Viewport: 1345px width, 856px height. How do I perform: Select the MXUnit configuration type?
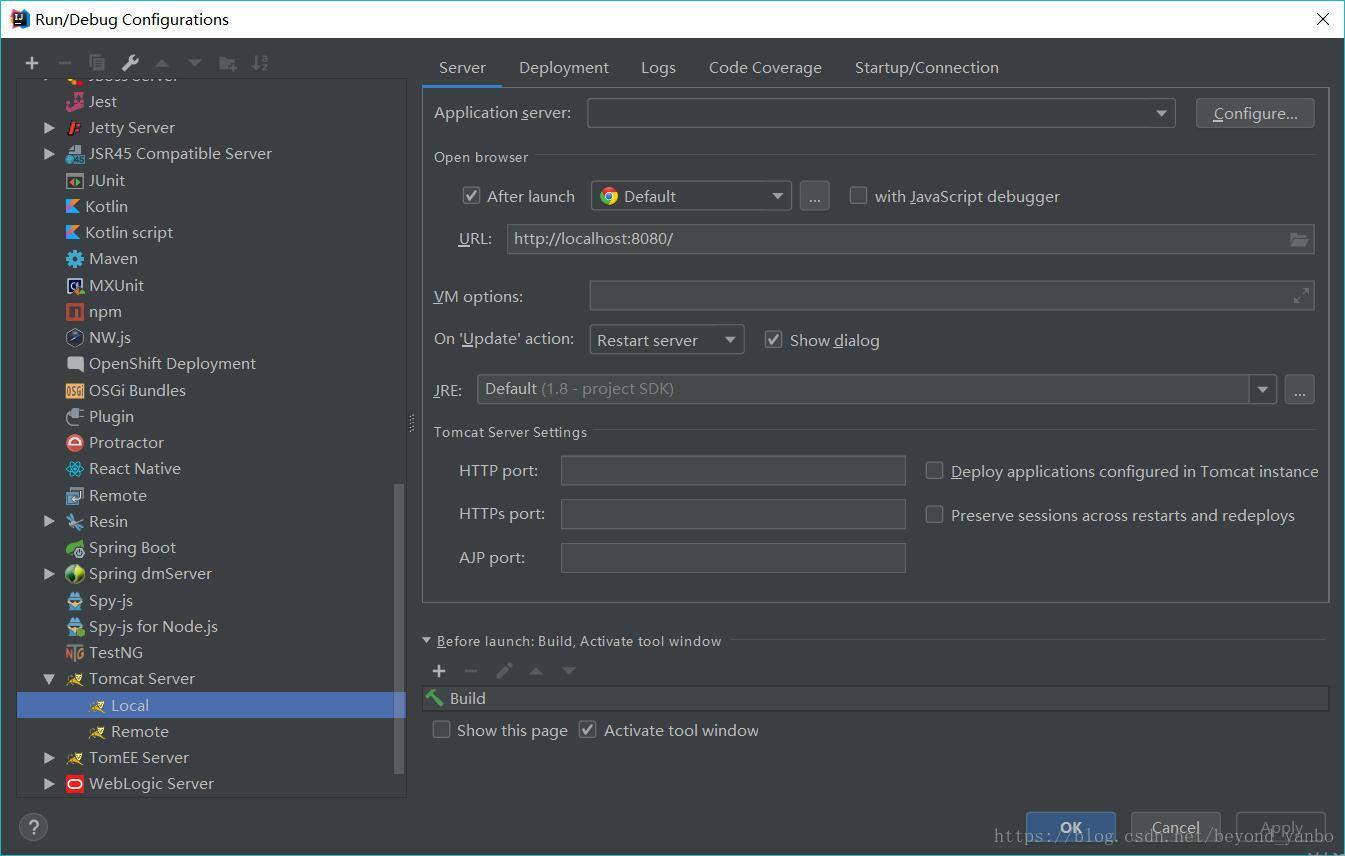point(104,285)
